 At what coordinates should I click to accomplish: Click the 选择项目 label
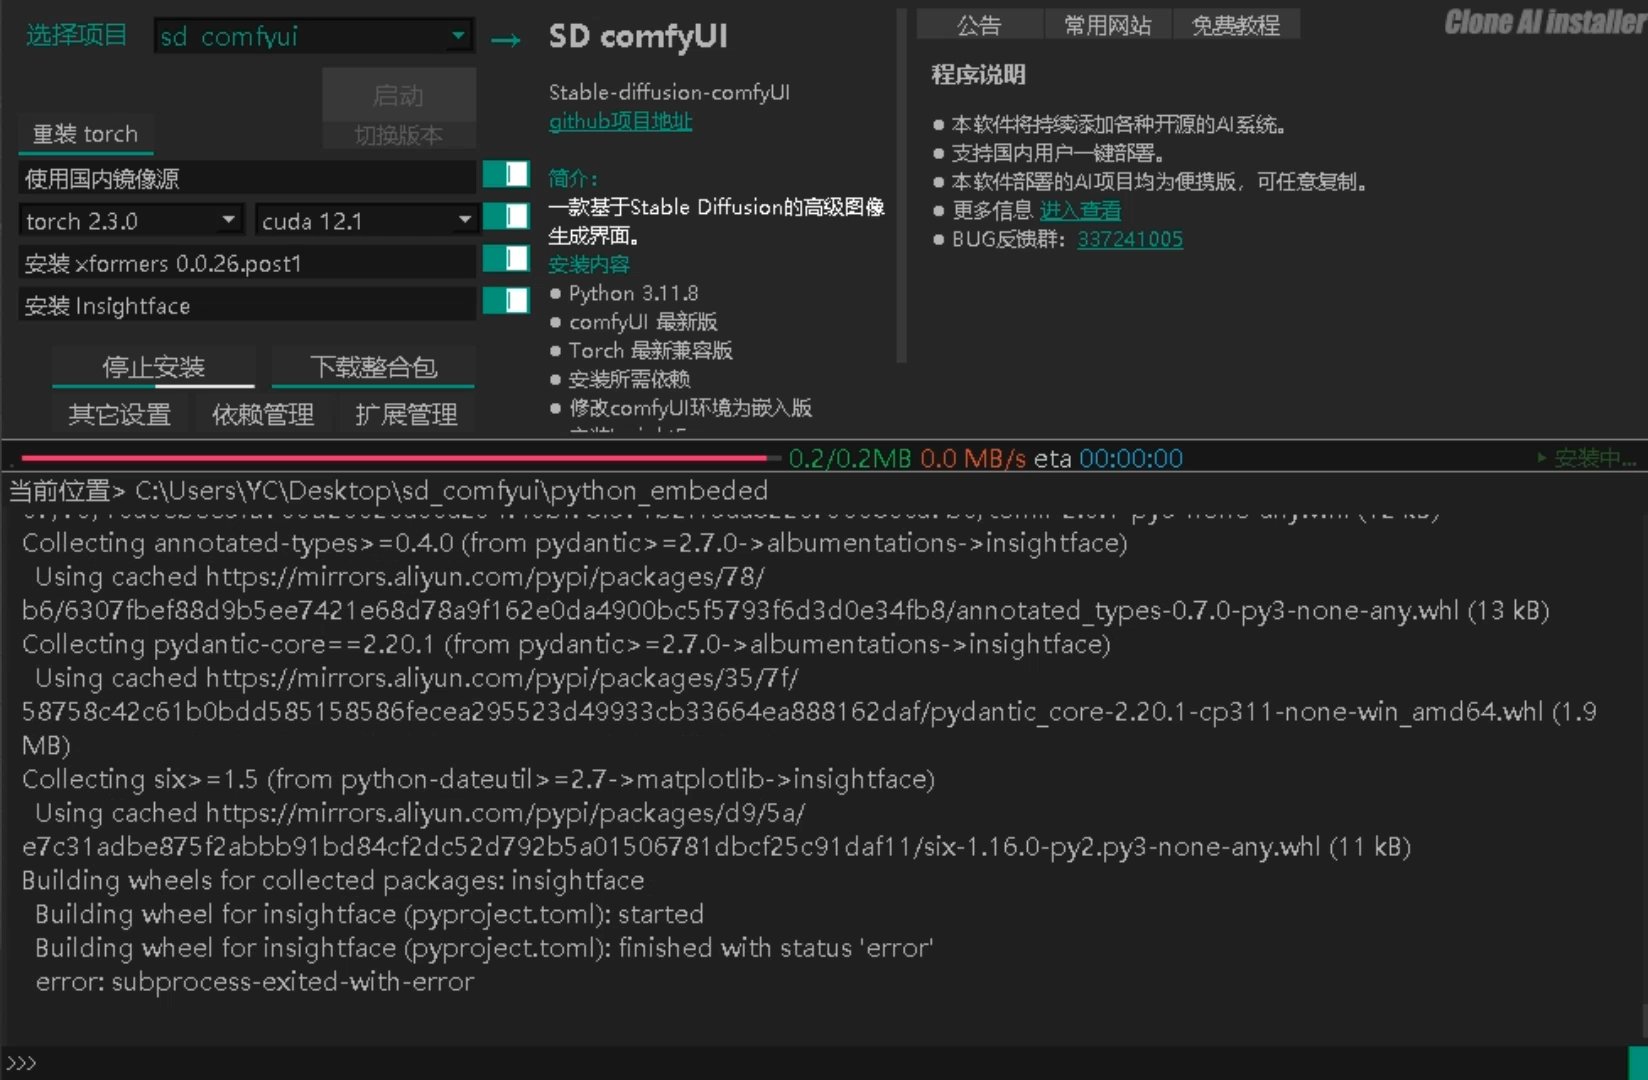pyautogui.click(x=76, y=35)
